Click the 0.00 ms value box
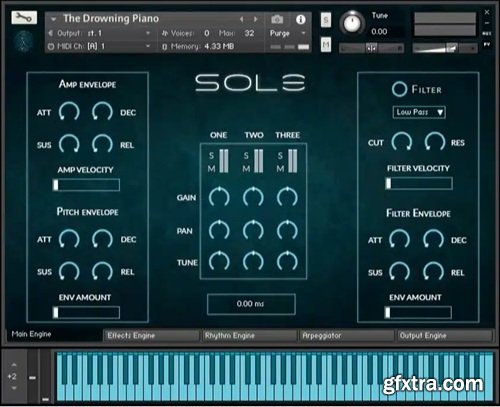The image size is (500, 407). (x=251, y=304)
